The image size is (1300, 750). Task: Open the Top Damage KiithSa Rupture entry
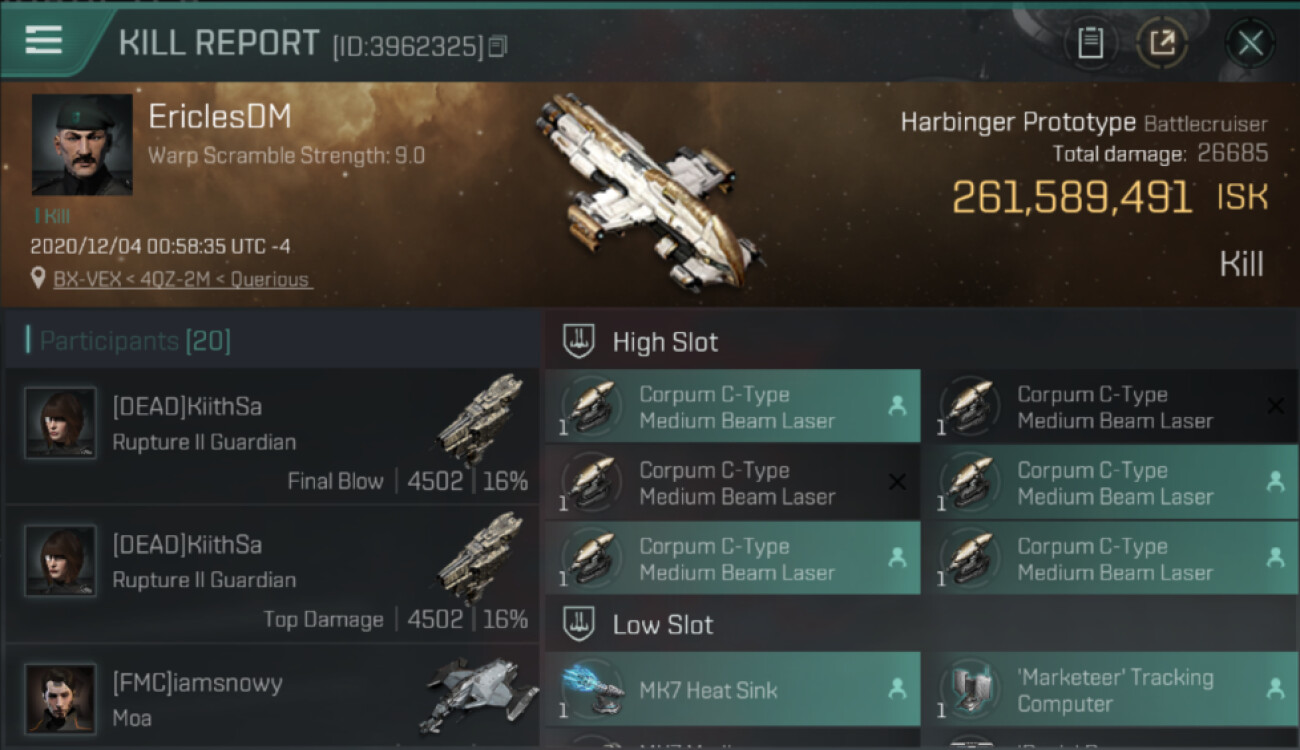point(272,575)
